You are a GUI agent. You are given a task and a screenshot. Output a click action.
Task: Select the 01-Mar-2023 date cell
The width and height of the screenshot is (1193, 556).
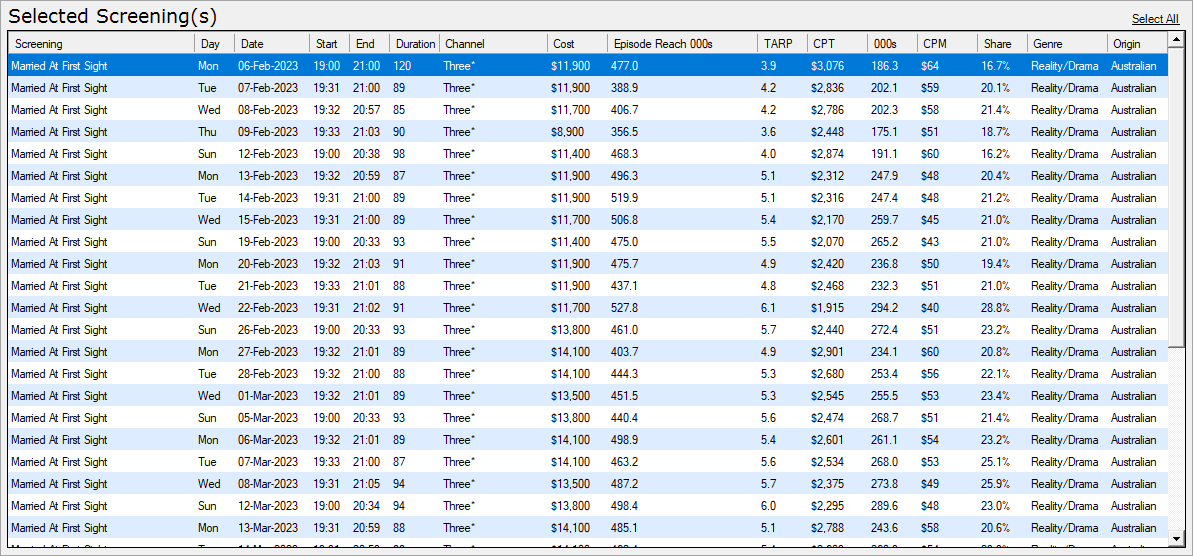(269, 396)
